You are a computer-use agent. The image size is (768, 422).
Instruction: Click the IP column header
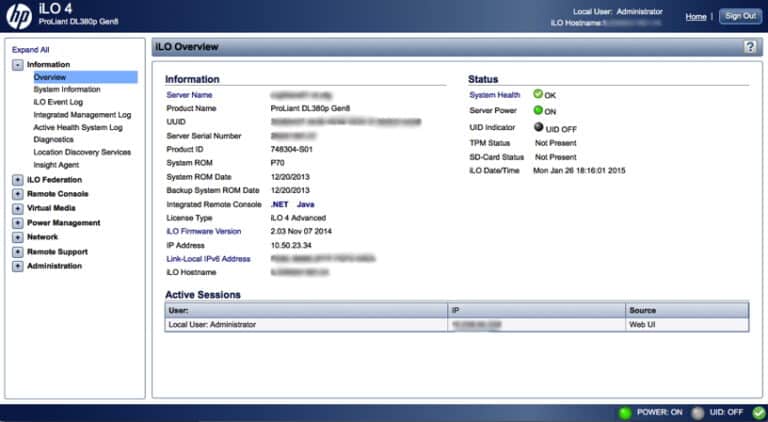pyautogui.click(x=537, y=310)
